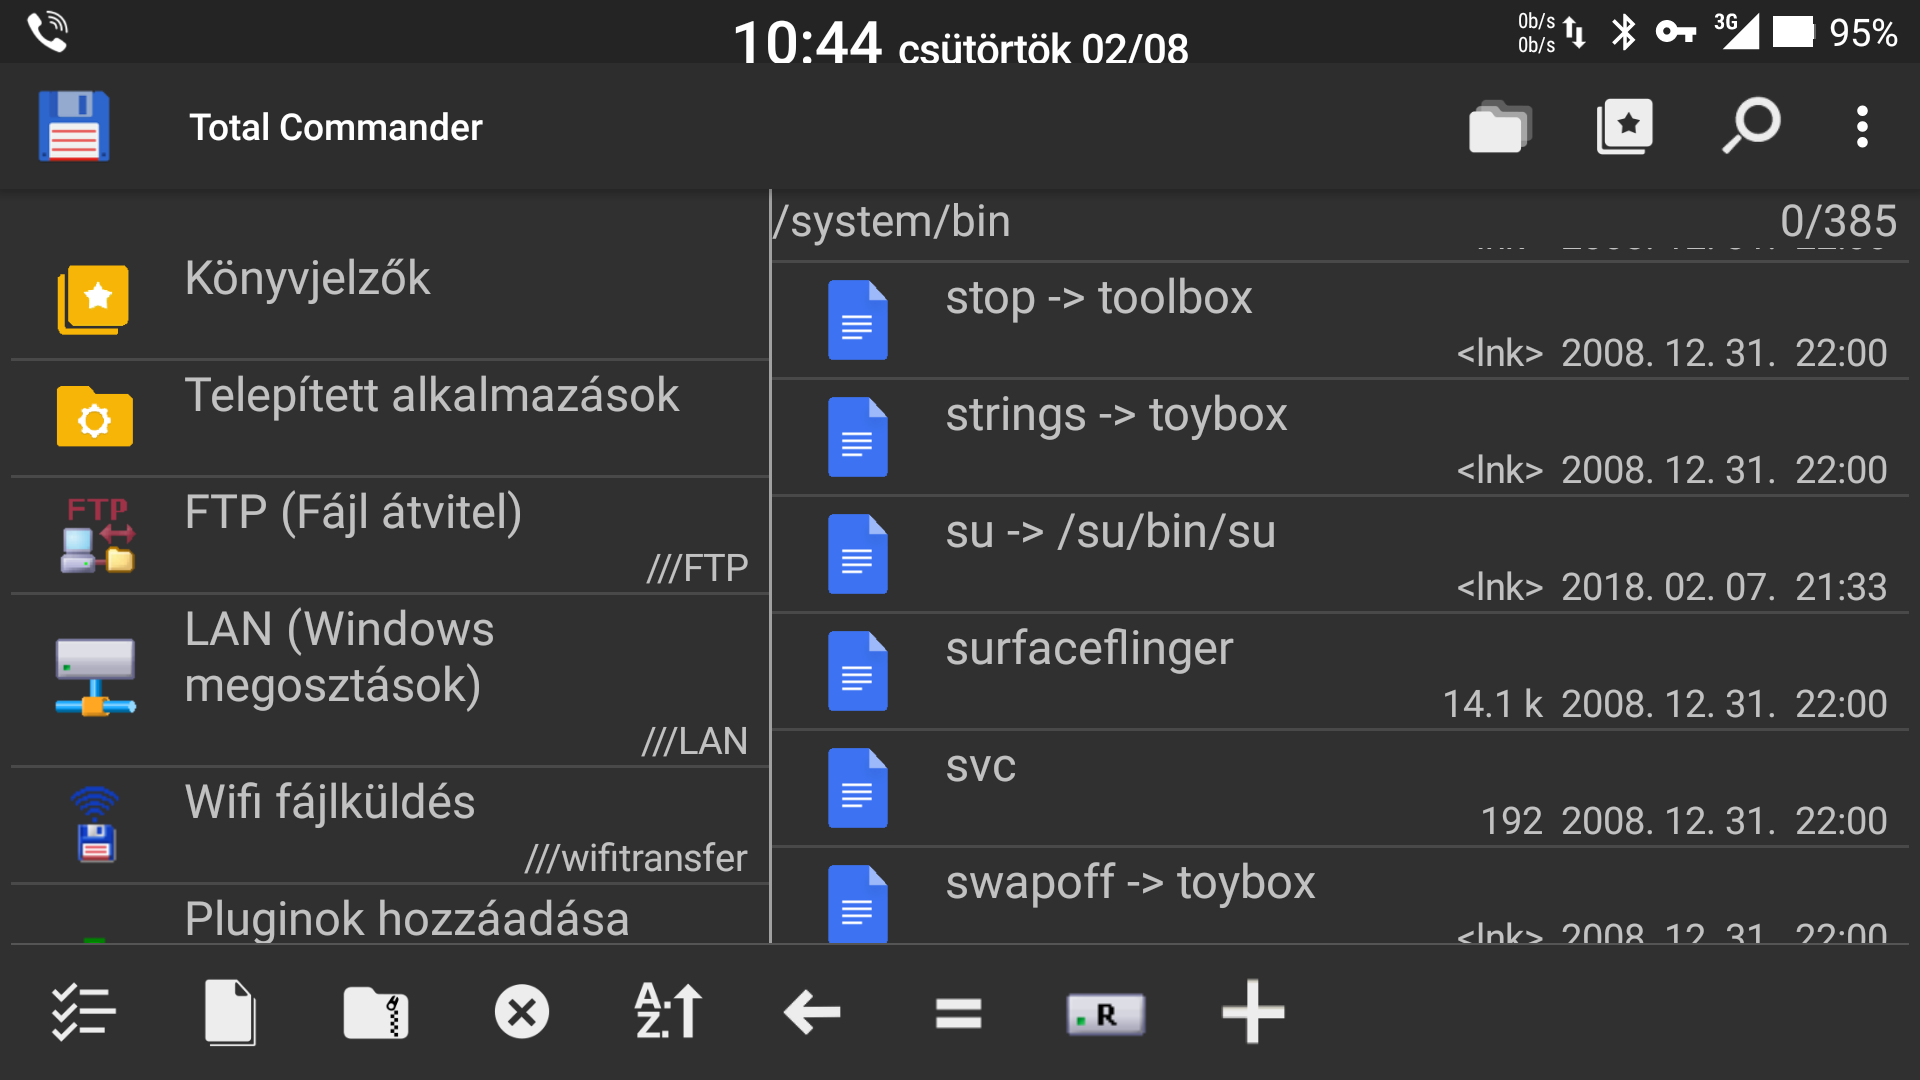
Task: Open the three-dot overflow menu
Action: (1862, 127)
